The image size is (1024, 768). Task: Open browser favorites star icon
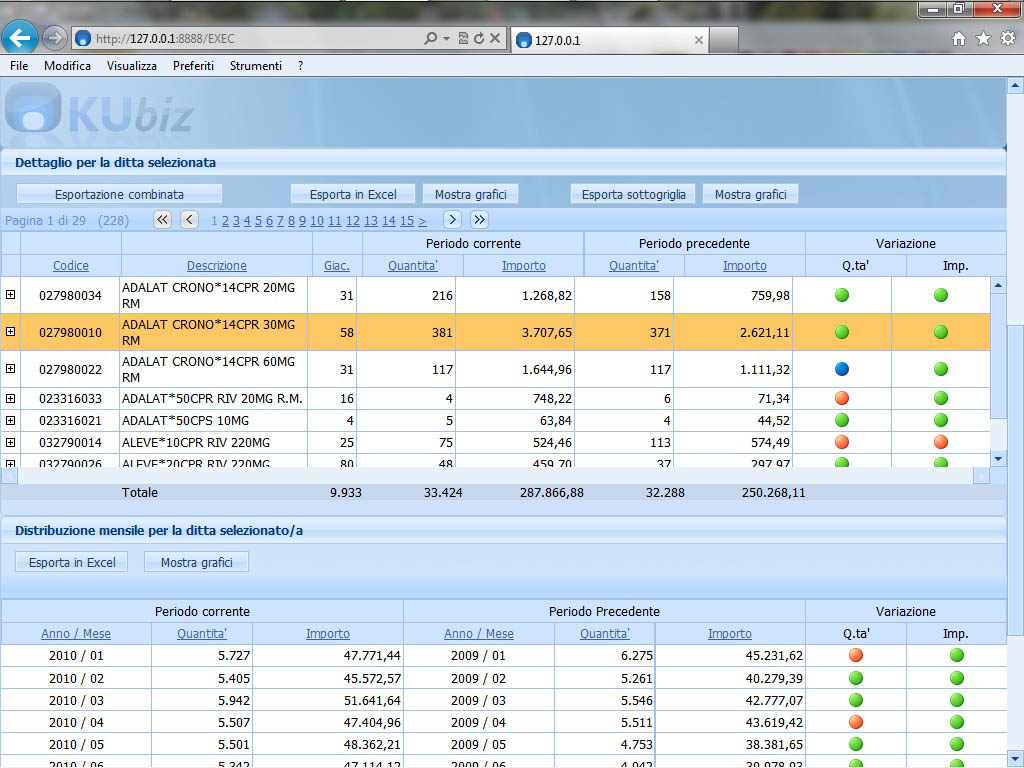(x=983, y=39)
